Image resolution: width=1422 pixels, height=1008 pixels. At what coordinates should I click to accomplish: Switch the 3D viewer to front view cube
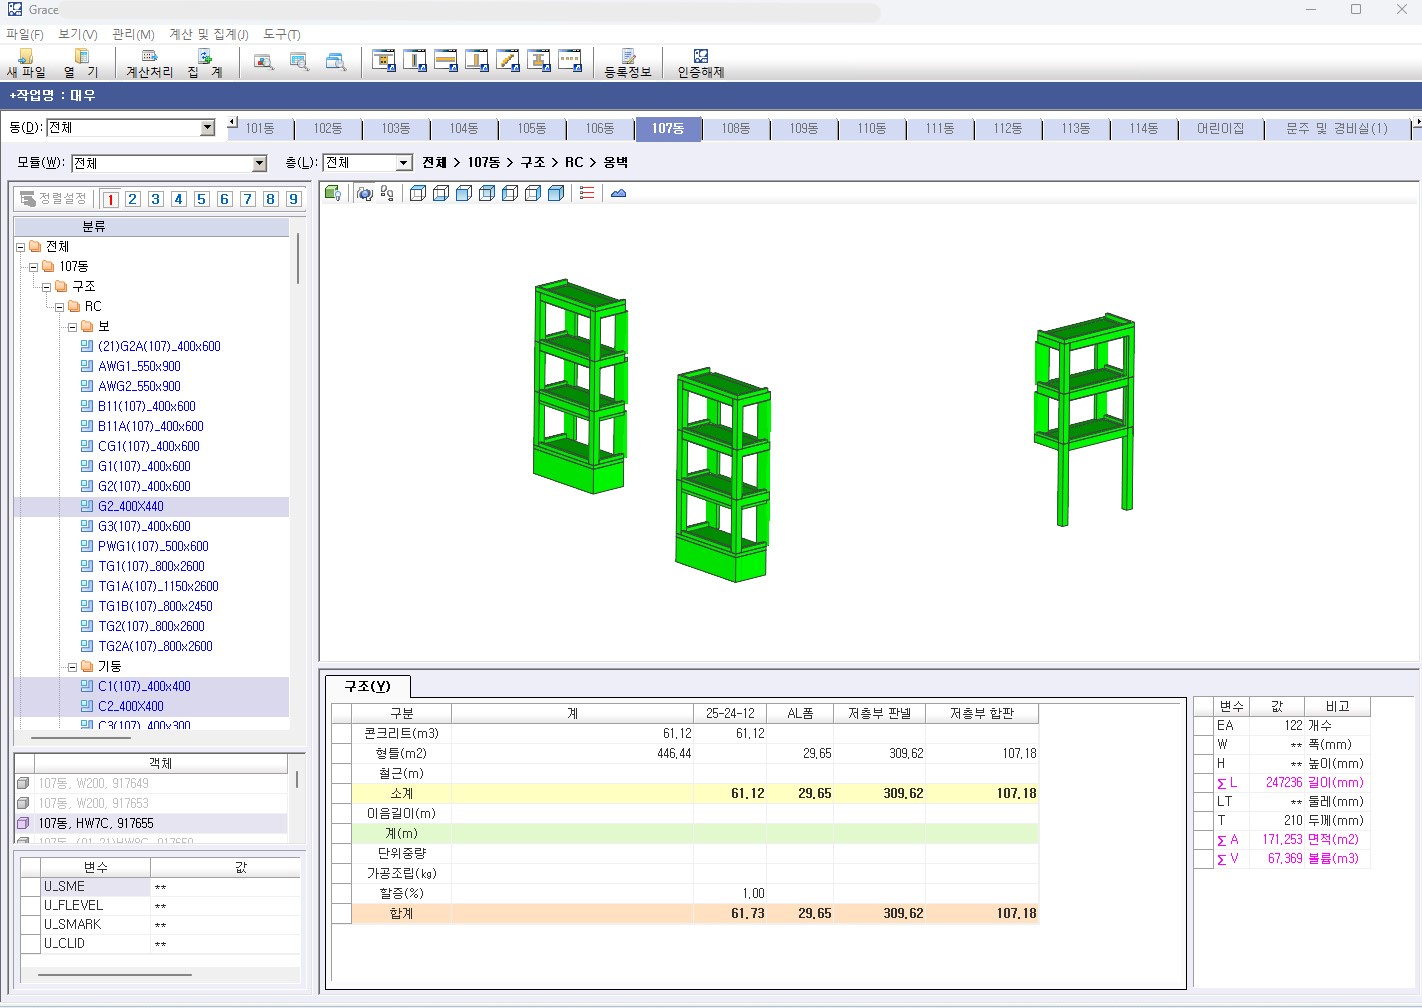pos(464,193)
